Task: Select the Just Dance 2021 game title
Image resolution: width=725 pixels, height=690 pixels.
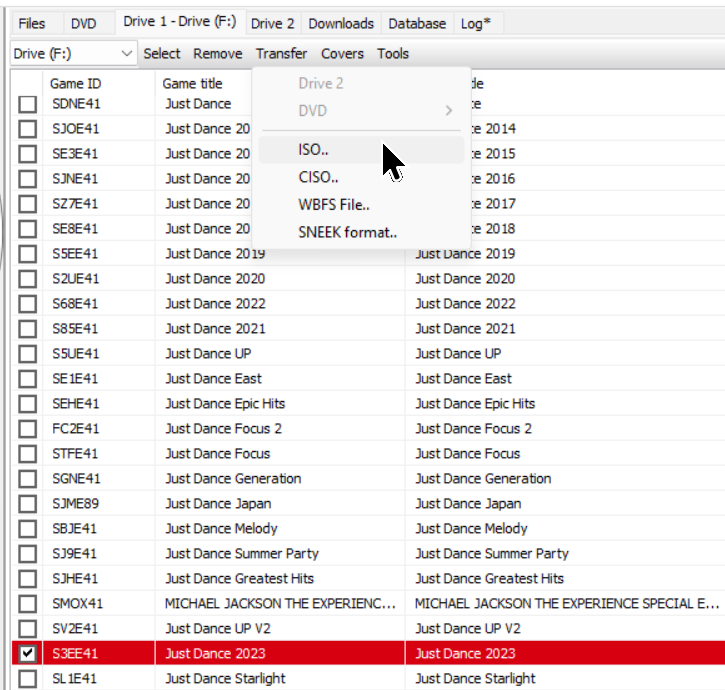Action: 215,329
